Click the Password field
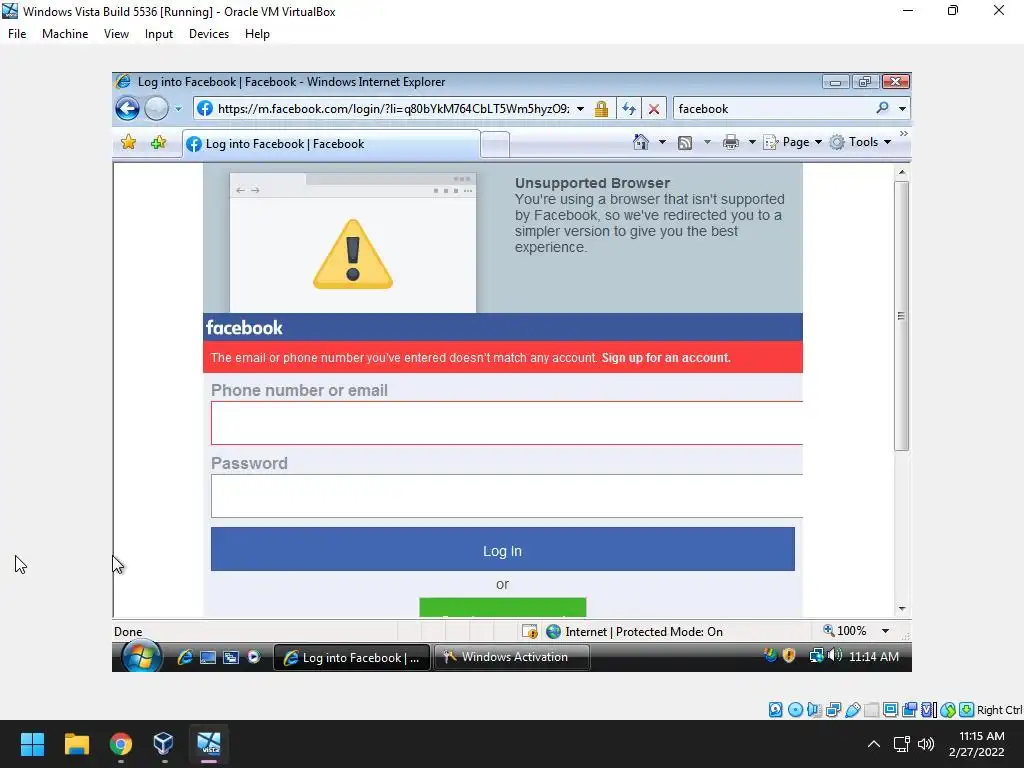Screen dimensions: 1024x768 [507, 496]
